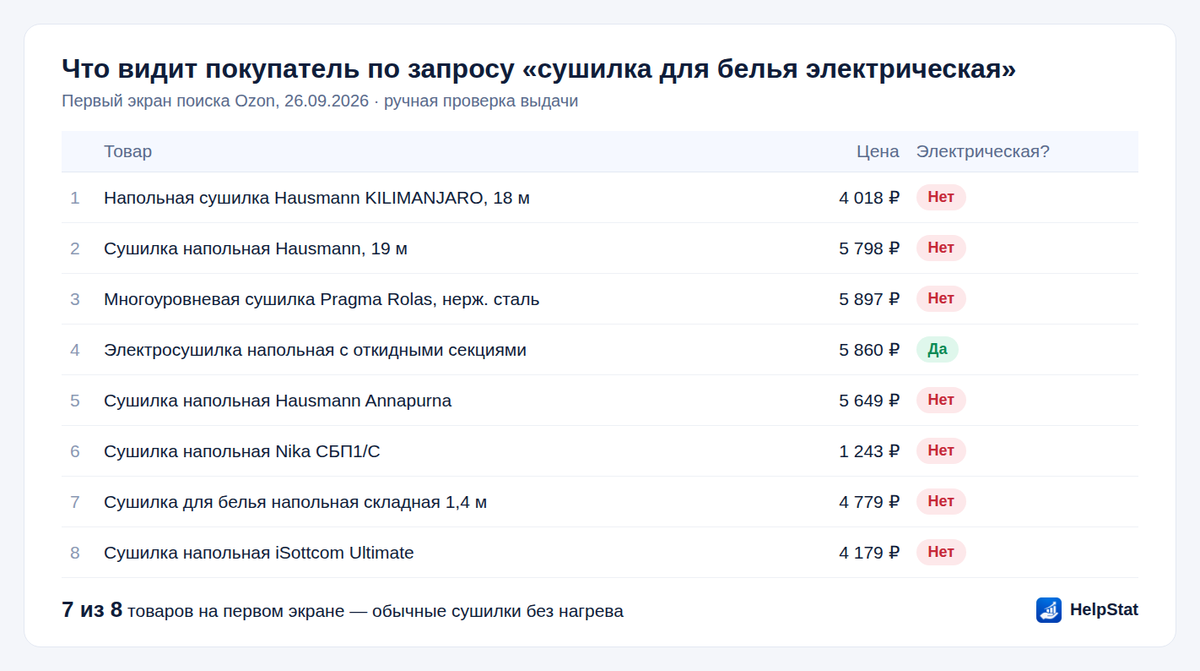1200x671 pixels.
Task: Click the "Цена" column header
Action: [878, 151]
